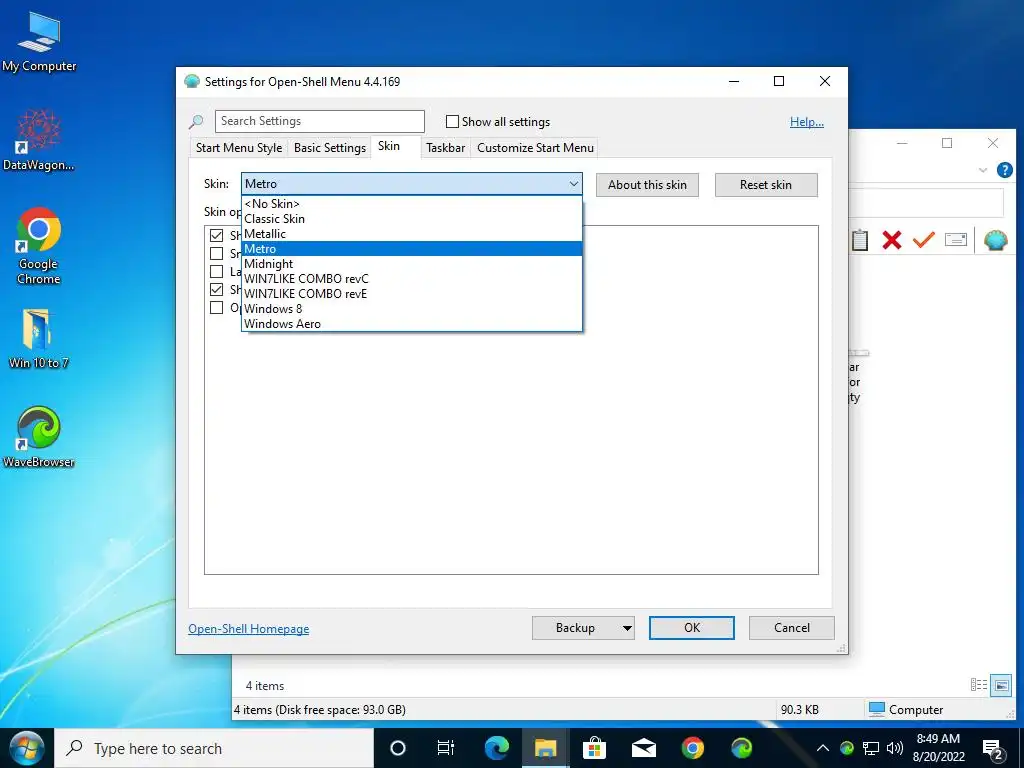Open Win 10 to 7 folder icon
This screenshot has width=1024, height=768.
(39, 339)
